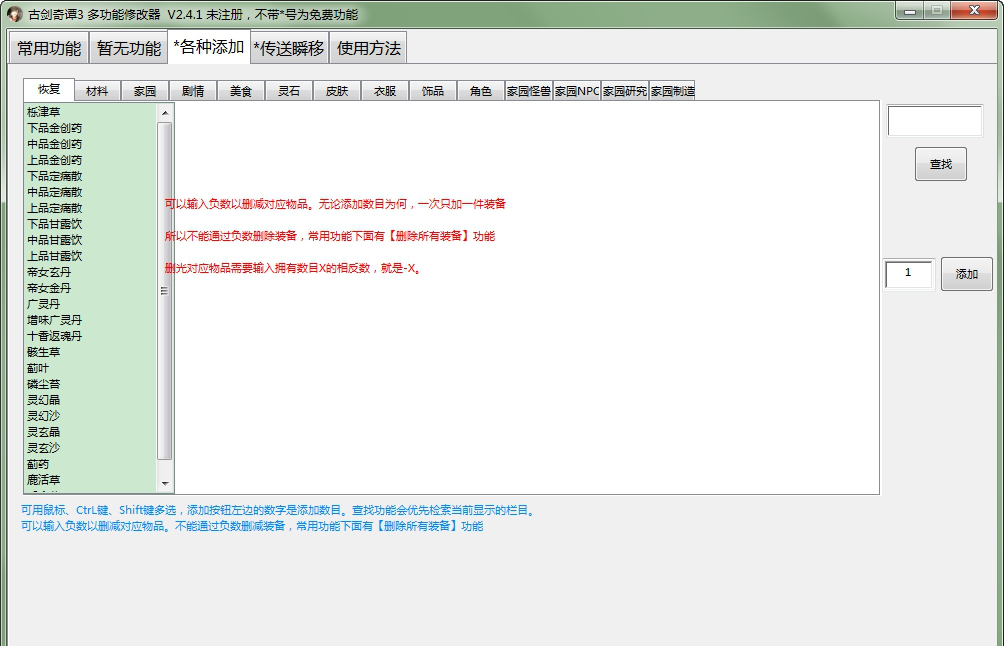Switch to the 常用功能 main tab
The image size is (1004, 671).
tap(49, 48)
